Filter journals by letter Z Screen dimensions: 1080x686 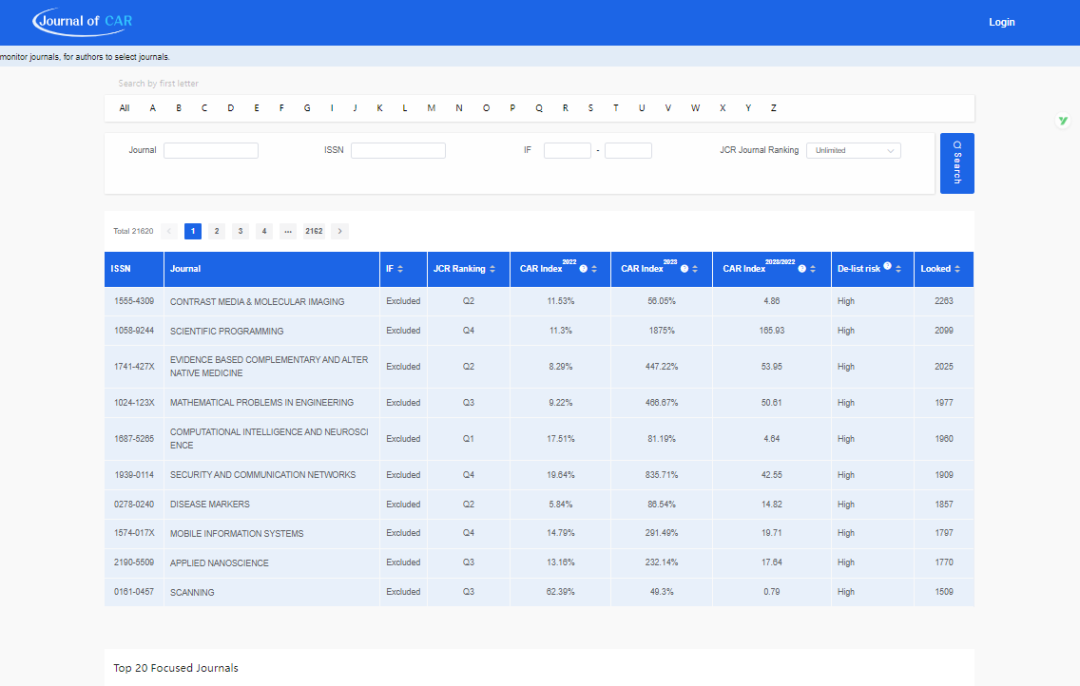click(773, 108)
